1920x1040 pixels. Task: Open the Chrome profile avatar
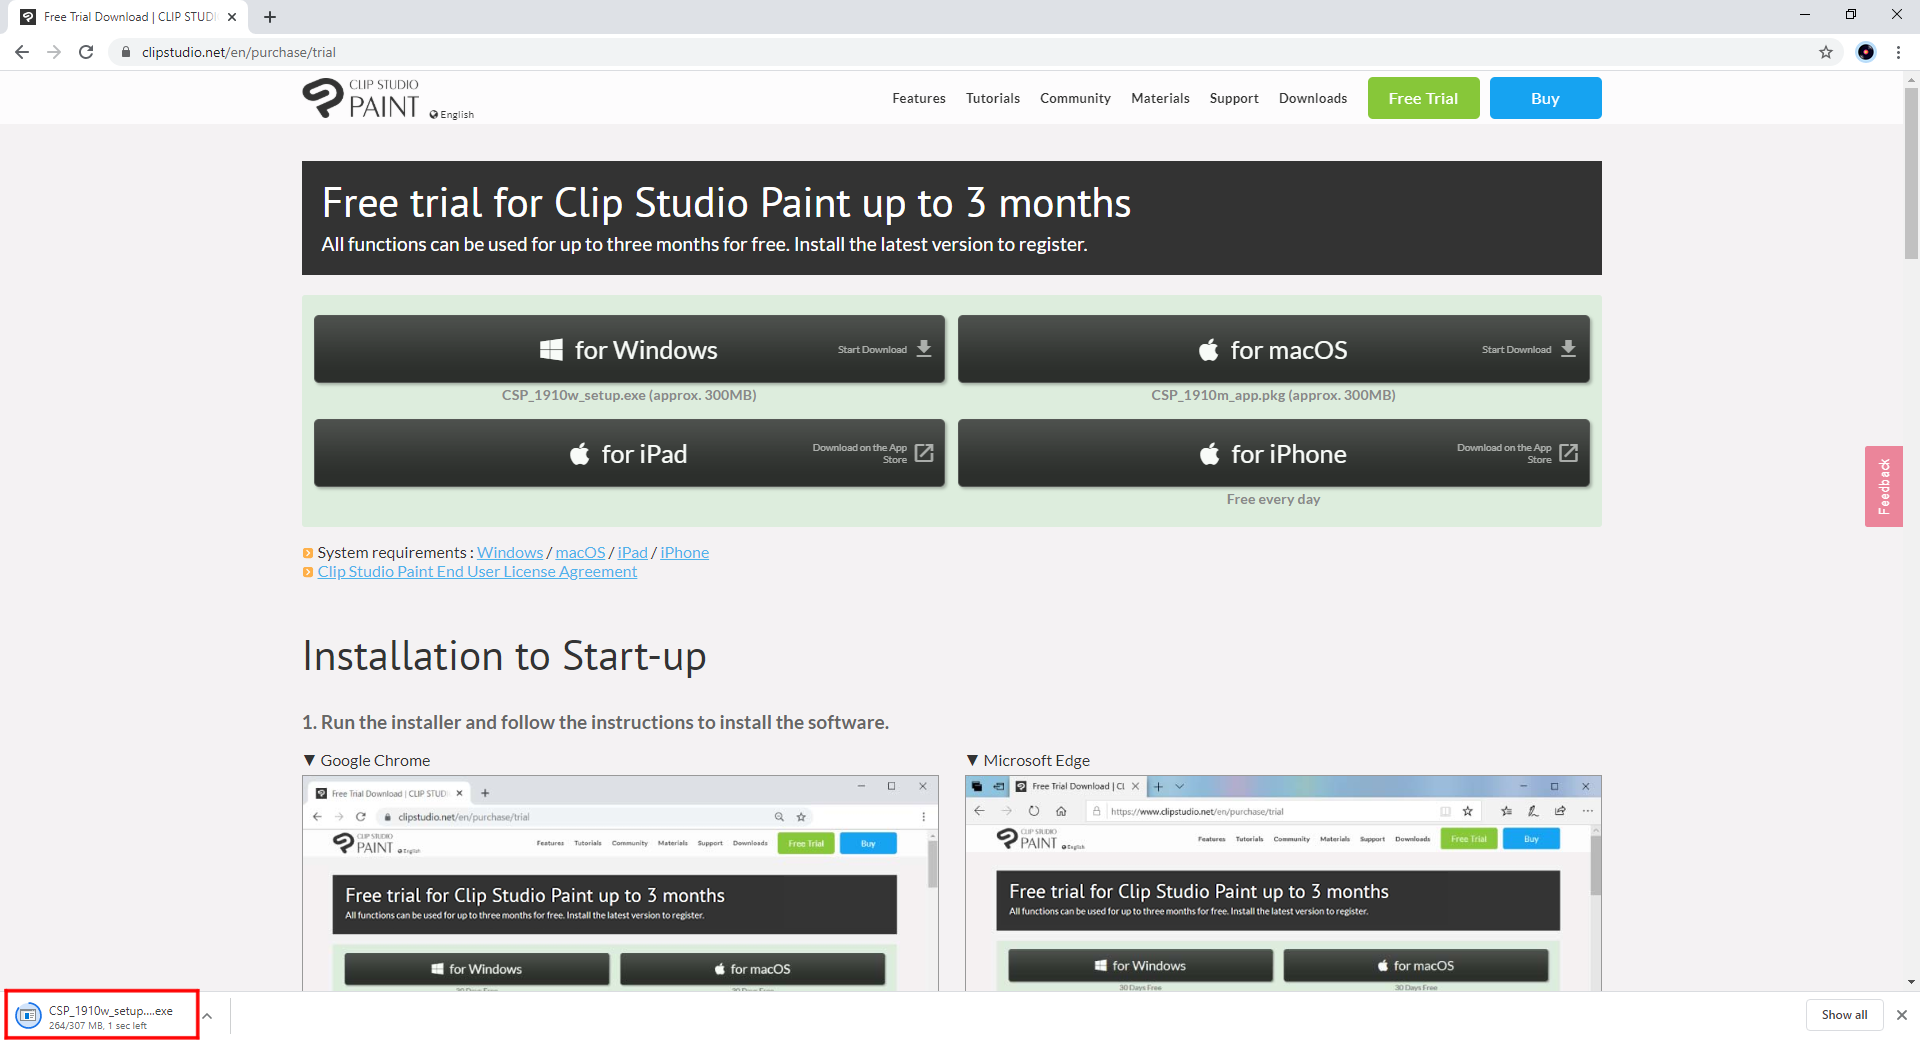click(x=1865, y=52)
